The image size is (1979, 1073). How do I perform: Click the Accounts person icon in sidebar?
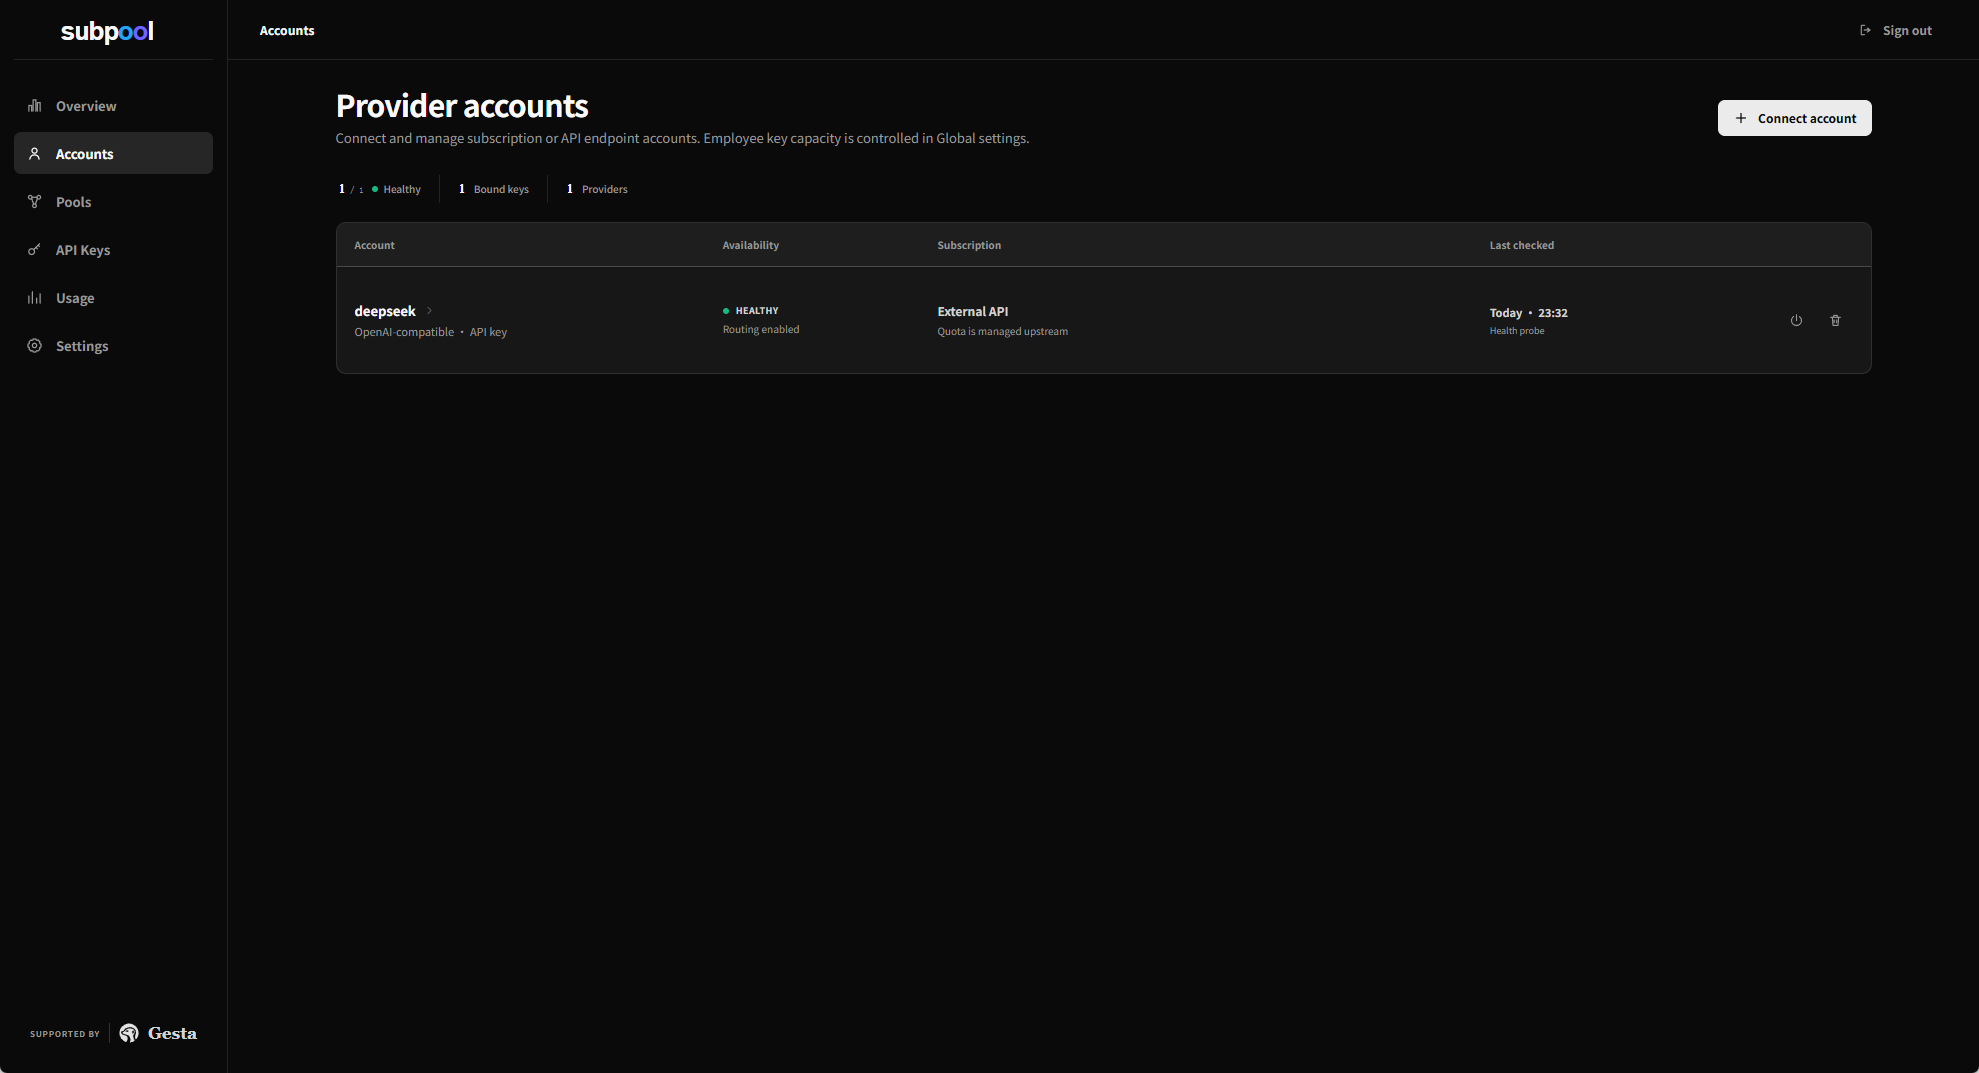pyautogui.click(x=35, y=154)
